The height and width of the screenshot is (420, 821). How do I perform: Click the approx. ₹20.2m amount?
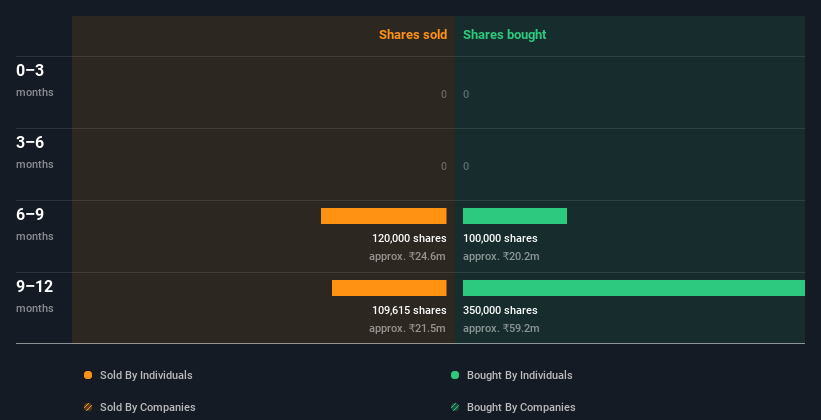[501, 256]
